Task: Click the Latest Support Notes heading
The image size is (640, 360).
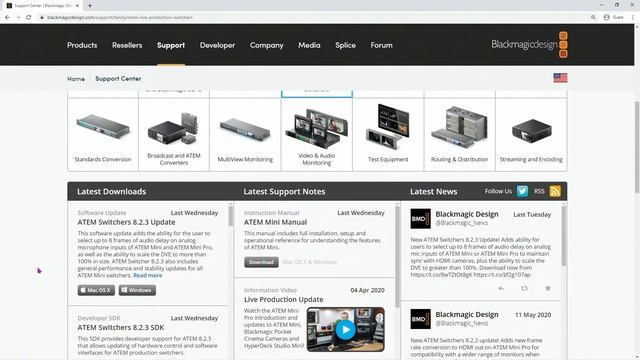Action: (284, 191)
